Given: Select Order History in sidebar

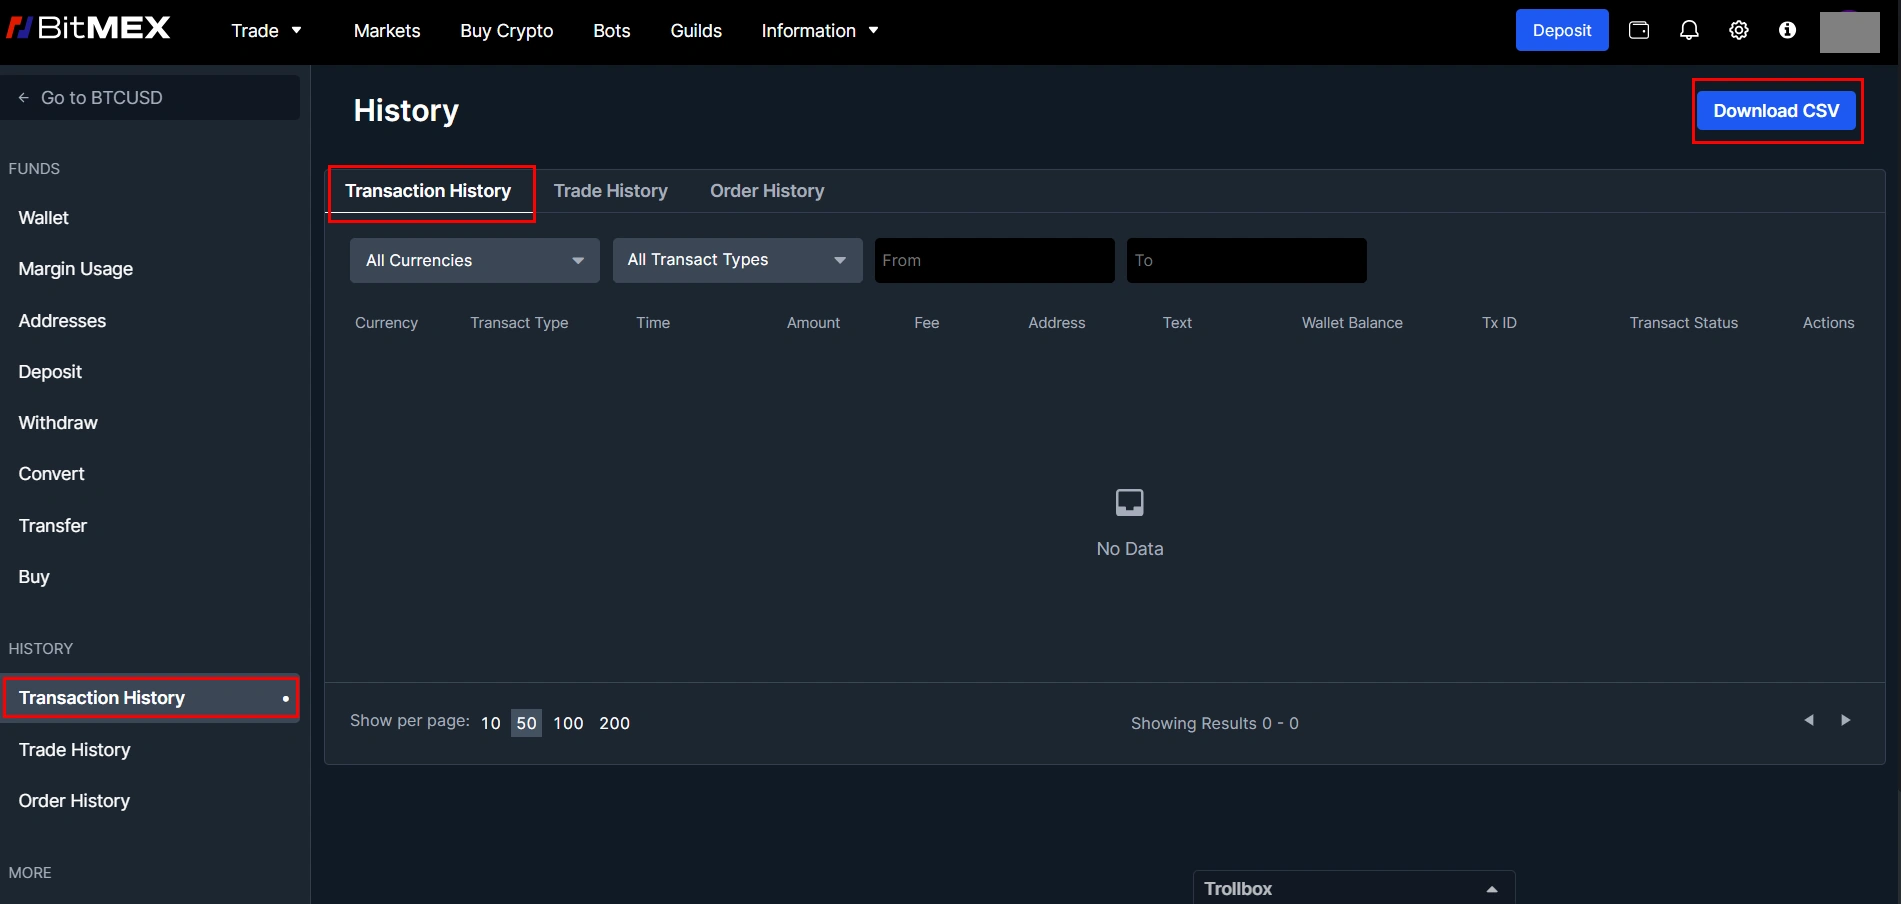Looking at the screenshot, I should [74, 801].
